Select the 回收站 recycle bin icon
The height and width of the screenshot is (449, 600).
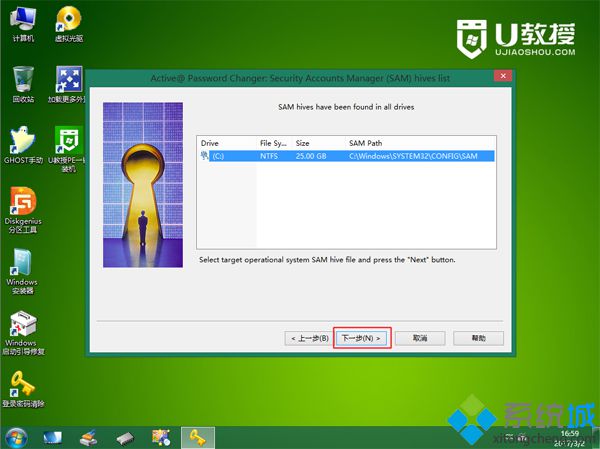tap(23, 84)
